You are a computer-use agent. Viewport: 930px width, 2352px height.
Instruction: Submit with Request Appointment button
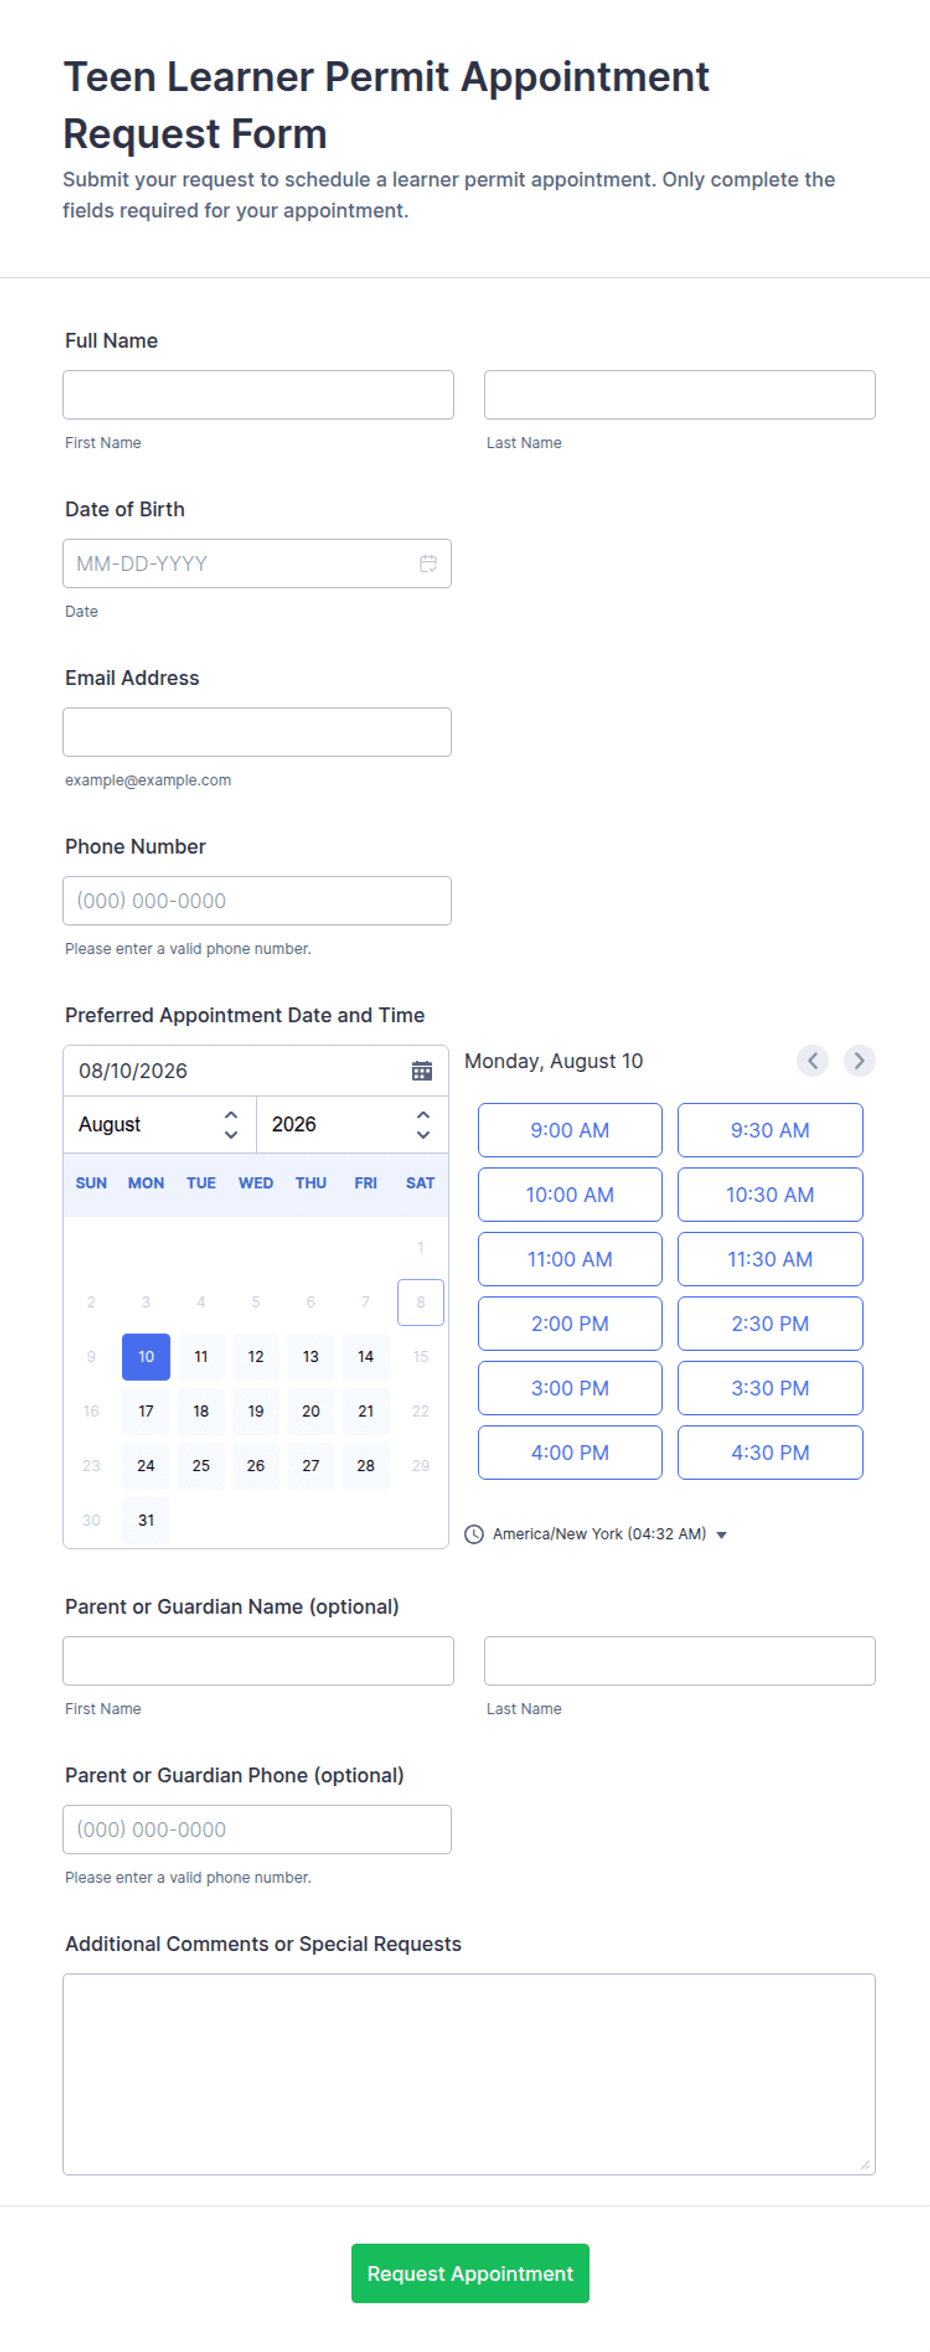click(x=470, y=2274)
